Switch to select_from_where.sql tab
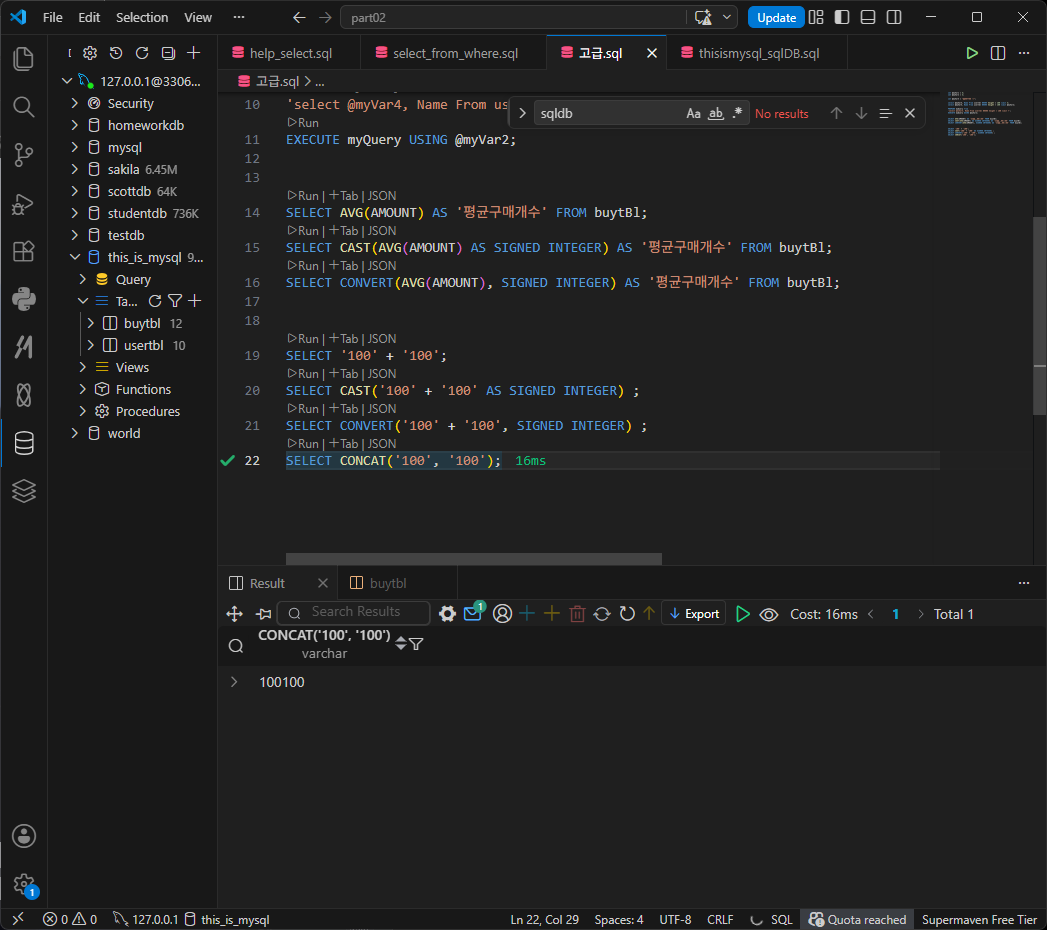The height and width of the screenshot is (930, 1047). pyautogui.click(x=453, y=53)
